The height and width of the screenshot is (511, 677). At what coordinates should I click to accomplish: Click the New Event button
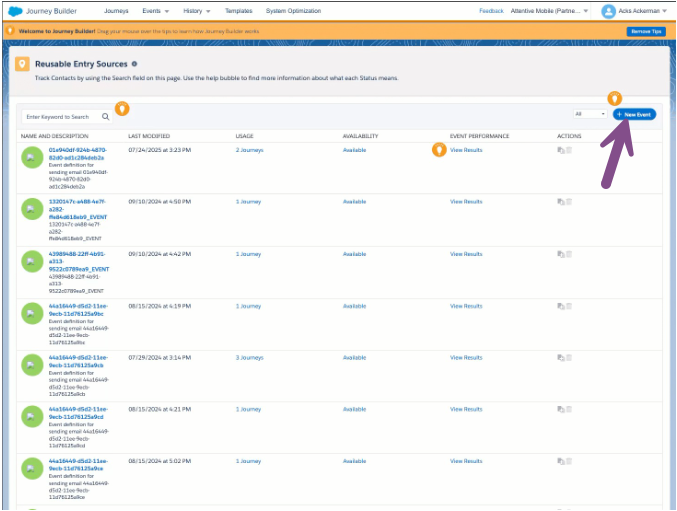click(634, 115)
